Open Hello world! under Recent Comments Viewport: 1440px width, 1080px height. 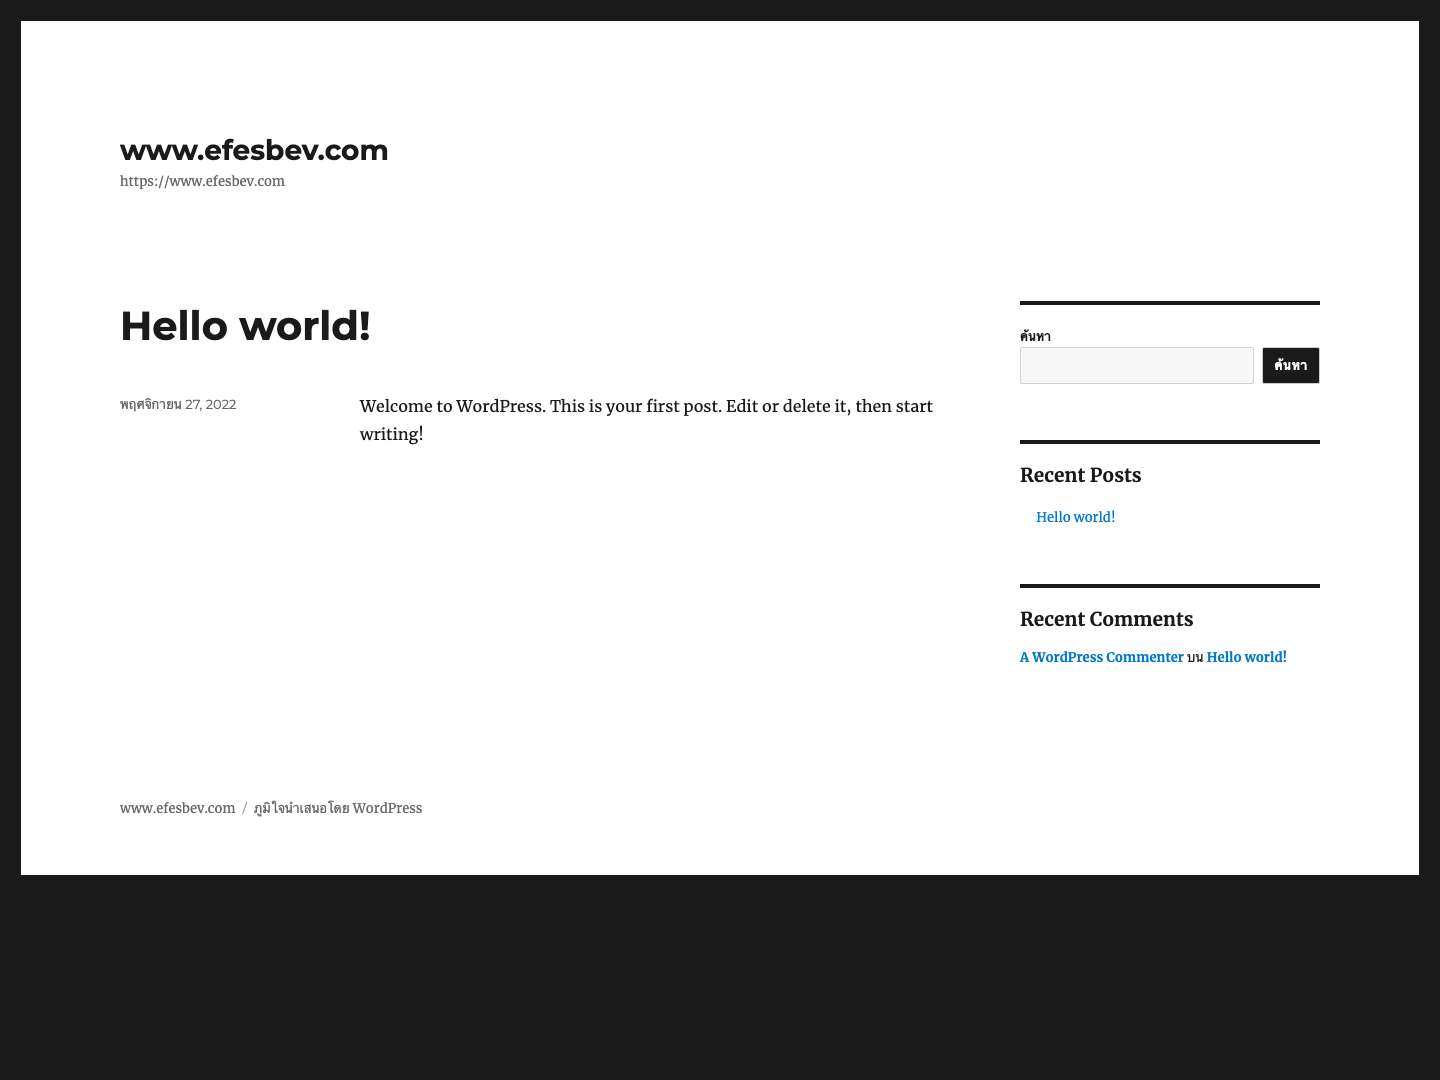click(1245, 657)
